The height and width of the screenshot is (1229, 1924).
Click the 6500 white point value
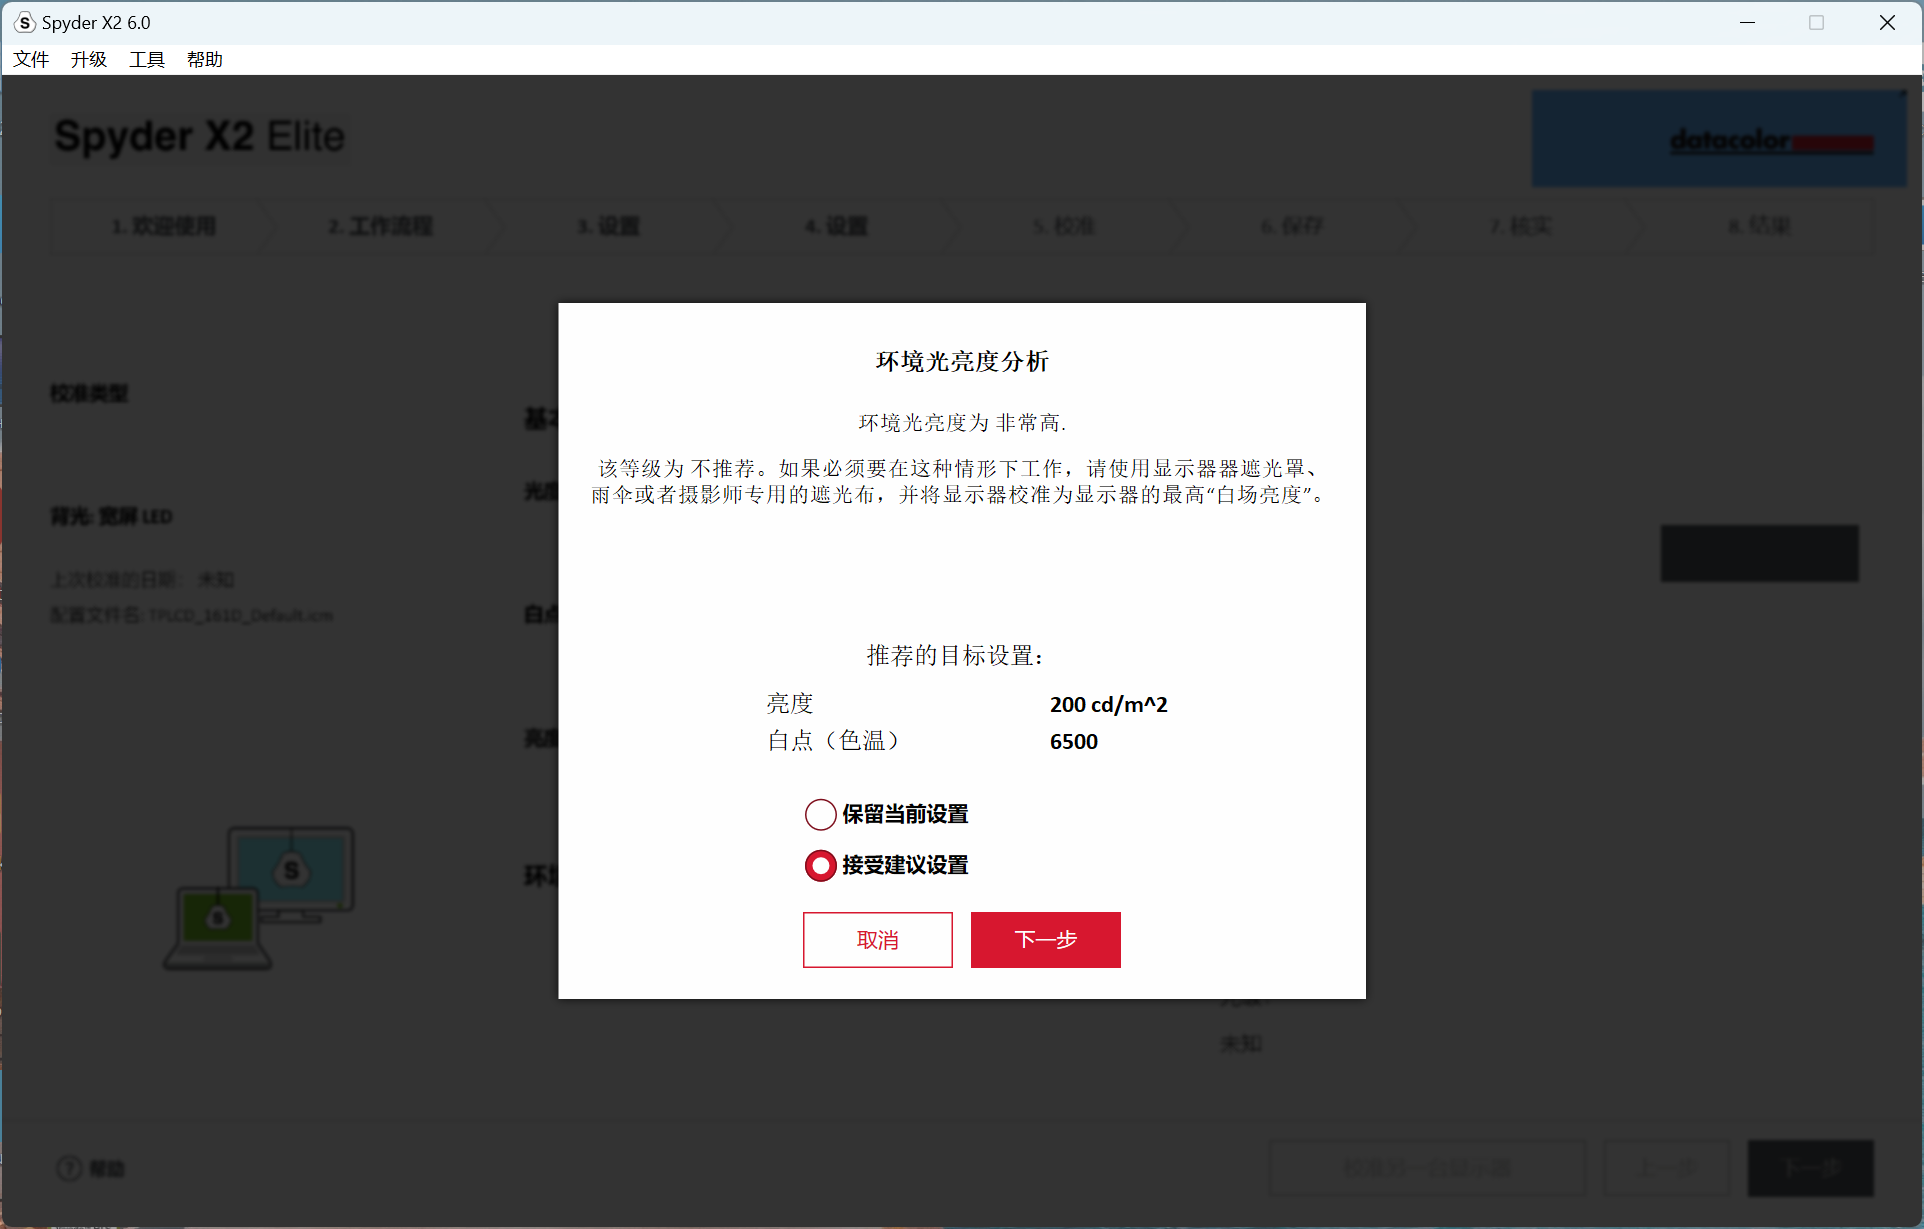point(1073,741)
